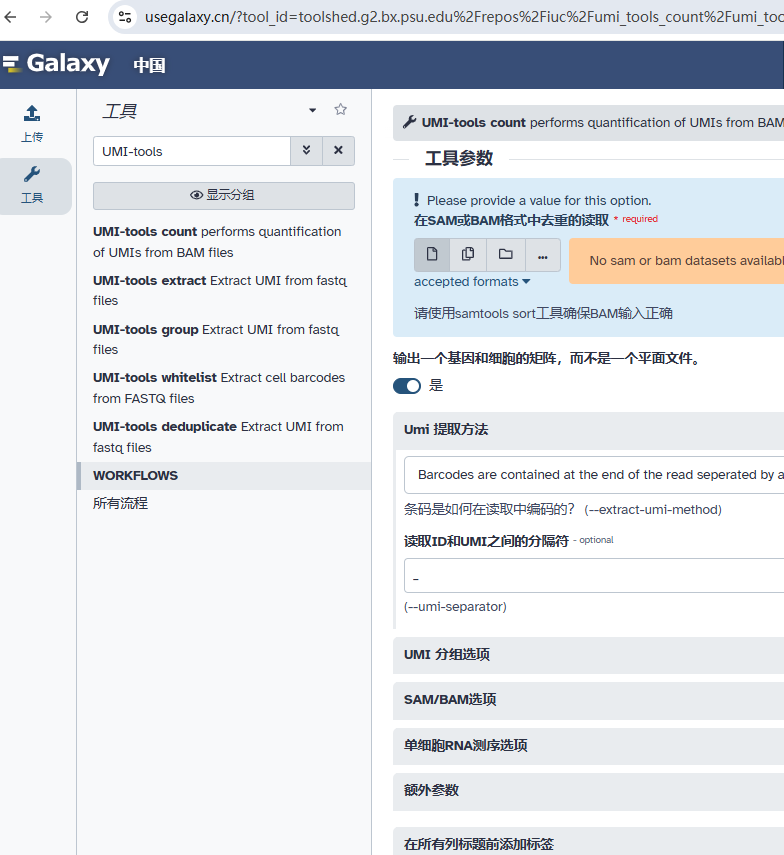The width and height of the screenshot is (784, 855).
Task: Click the favorites star icon
Action: click(x=341, y=110)
